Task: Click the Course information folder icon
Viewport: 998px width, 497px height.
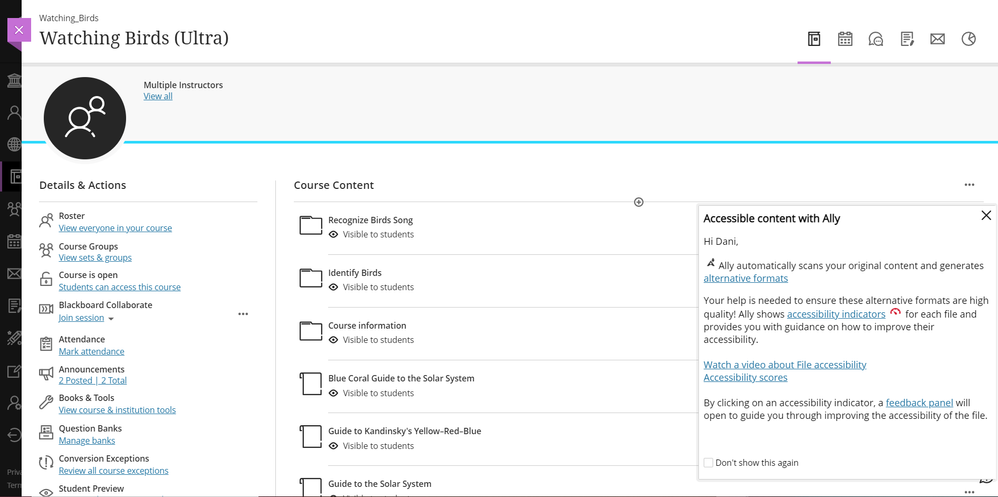Action: tap(311, 331)
